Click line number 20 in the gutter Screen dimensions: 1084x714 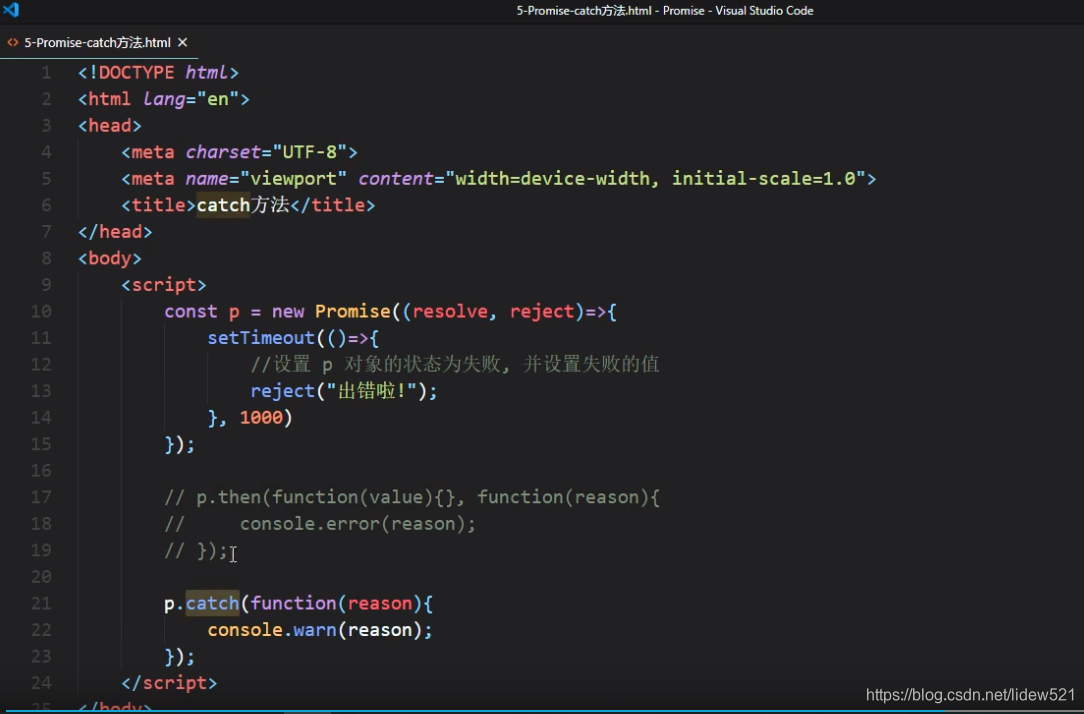tap(41, 577)
